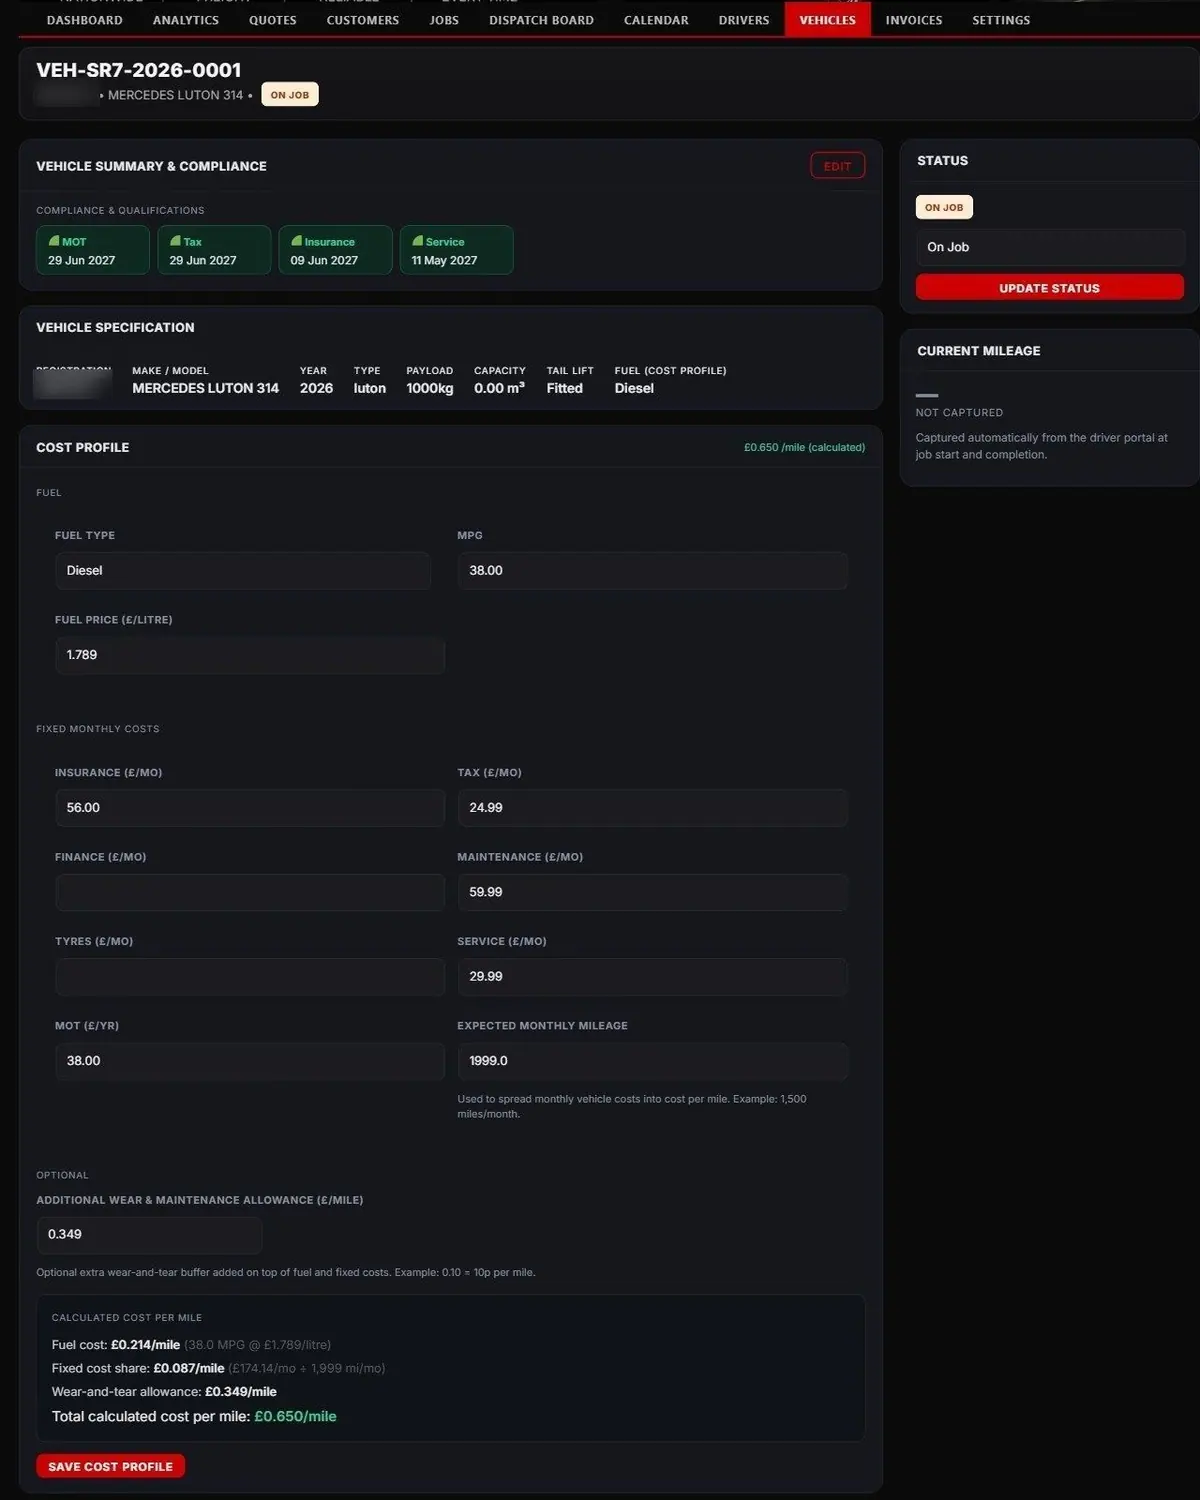
Task: Click the Update Status button
Action: (x=1050, y=288)
